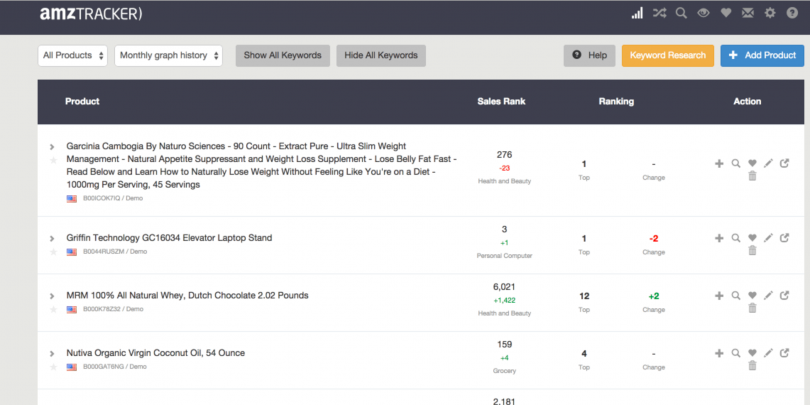This screenshot has width=810, height=405.
Task: Open Griffin Technology GC16034 Elevator Laptop Stand title
Action: click(169, 238)
